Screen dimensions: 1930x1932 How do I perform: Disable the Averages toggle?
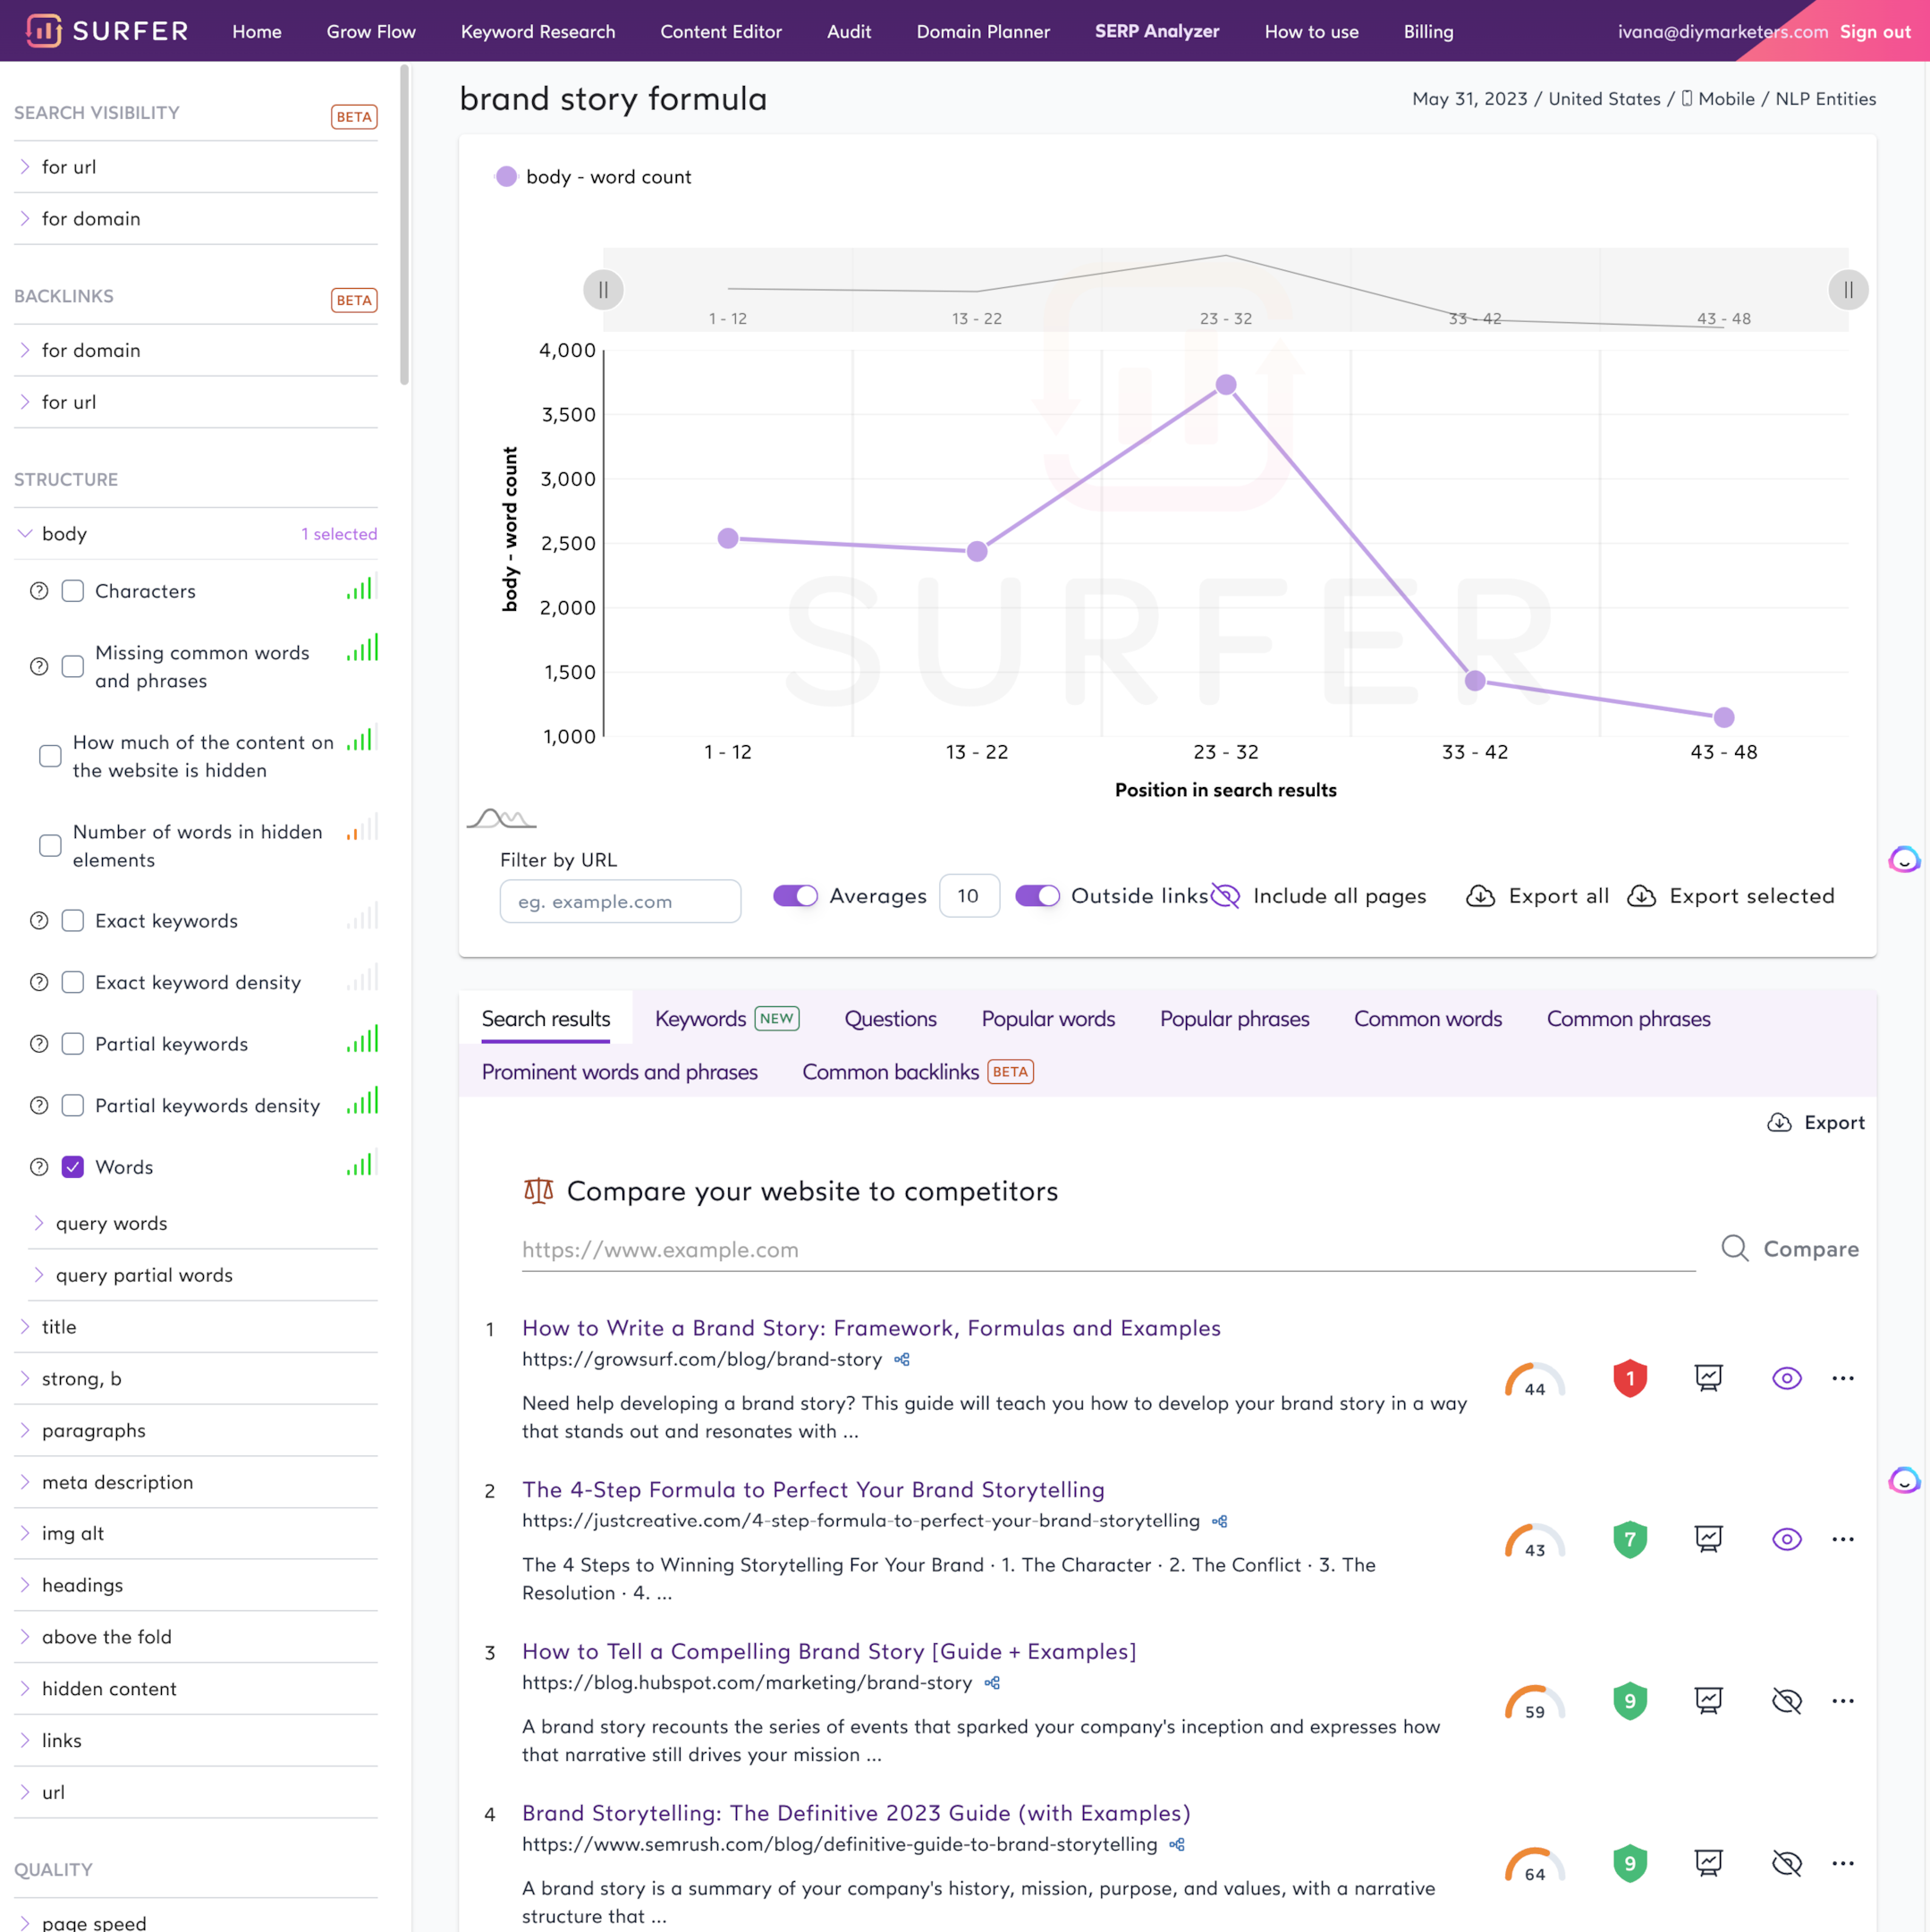(795, 896)
